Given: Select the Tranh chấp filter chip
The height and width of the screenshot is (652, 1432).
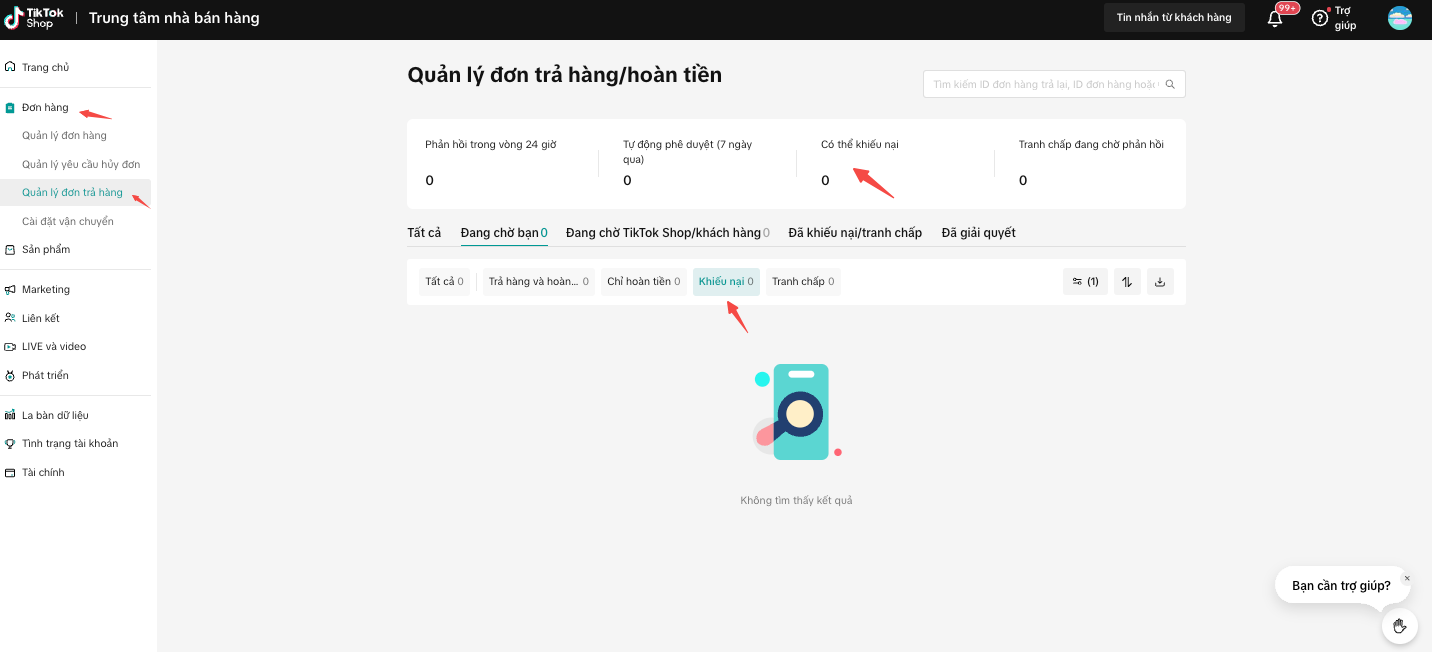Looking at the screenshot, I should pos(803,282).
